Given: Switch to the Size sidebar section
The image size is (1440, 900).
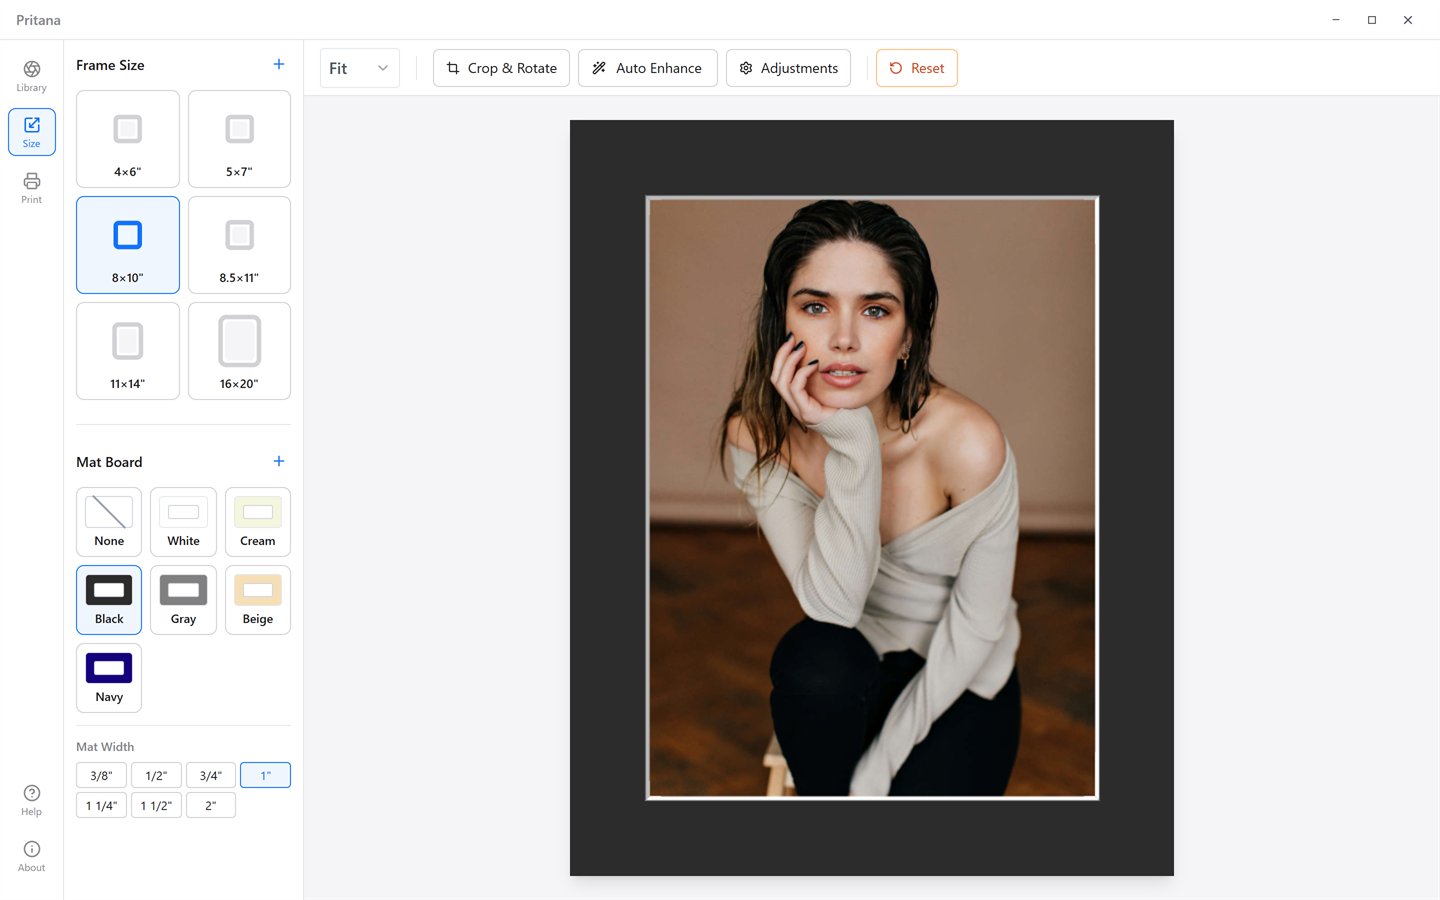Looking at the screenshot, I should tap(32, 132).
